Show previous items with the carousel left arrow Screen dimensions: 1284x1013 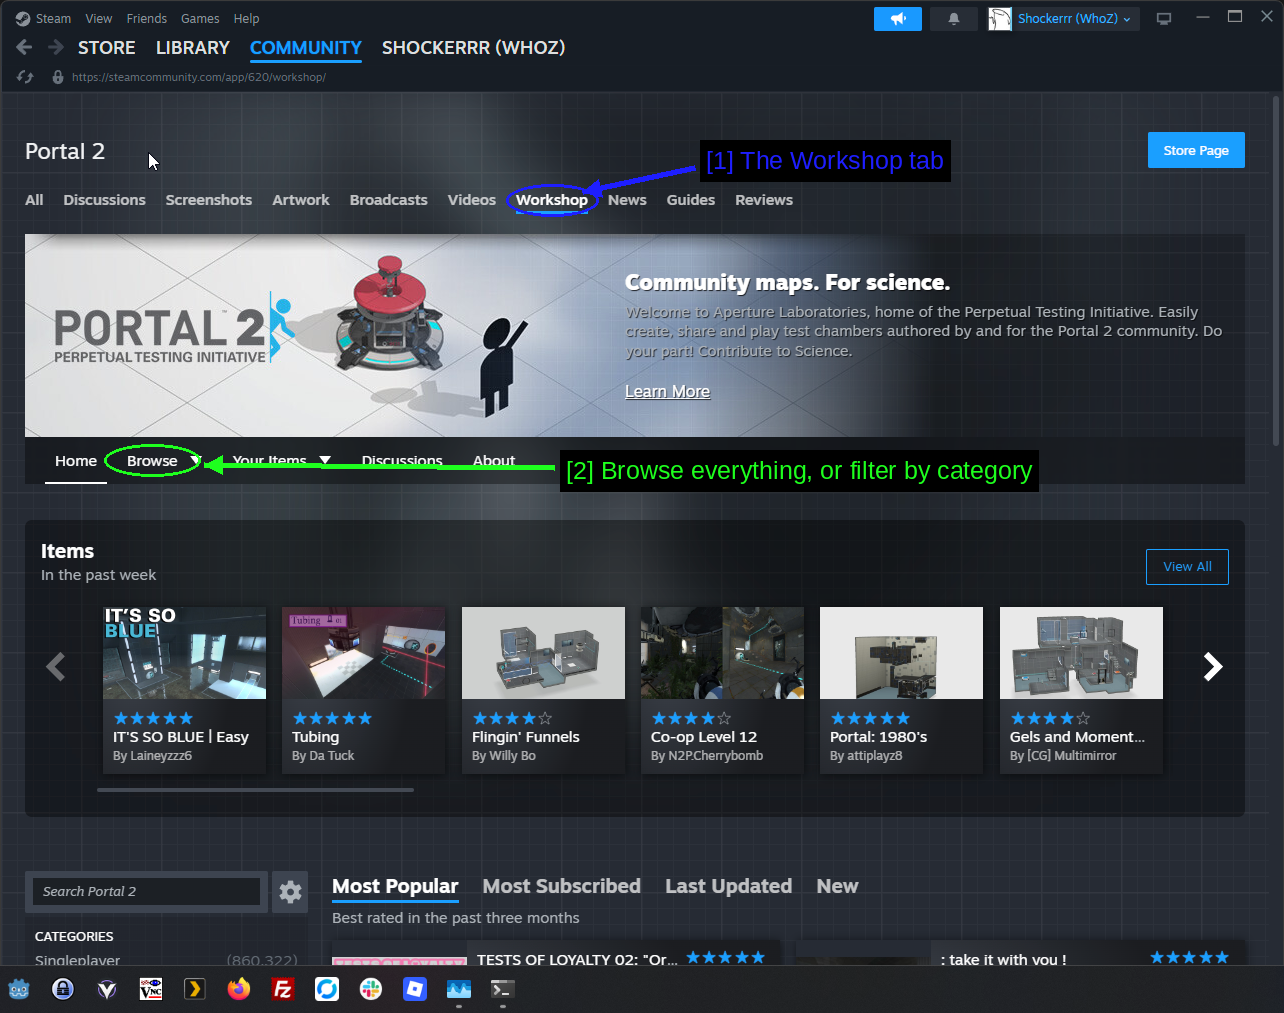click(56, 667)
